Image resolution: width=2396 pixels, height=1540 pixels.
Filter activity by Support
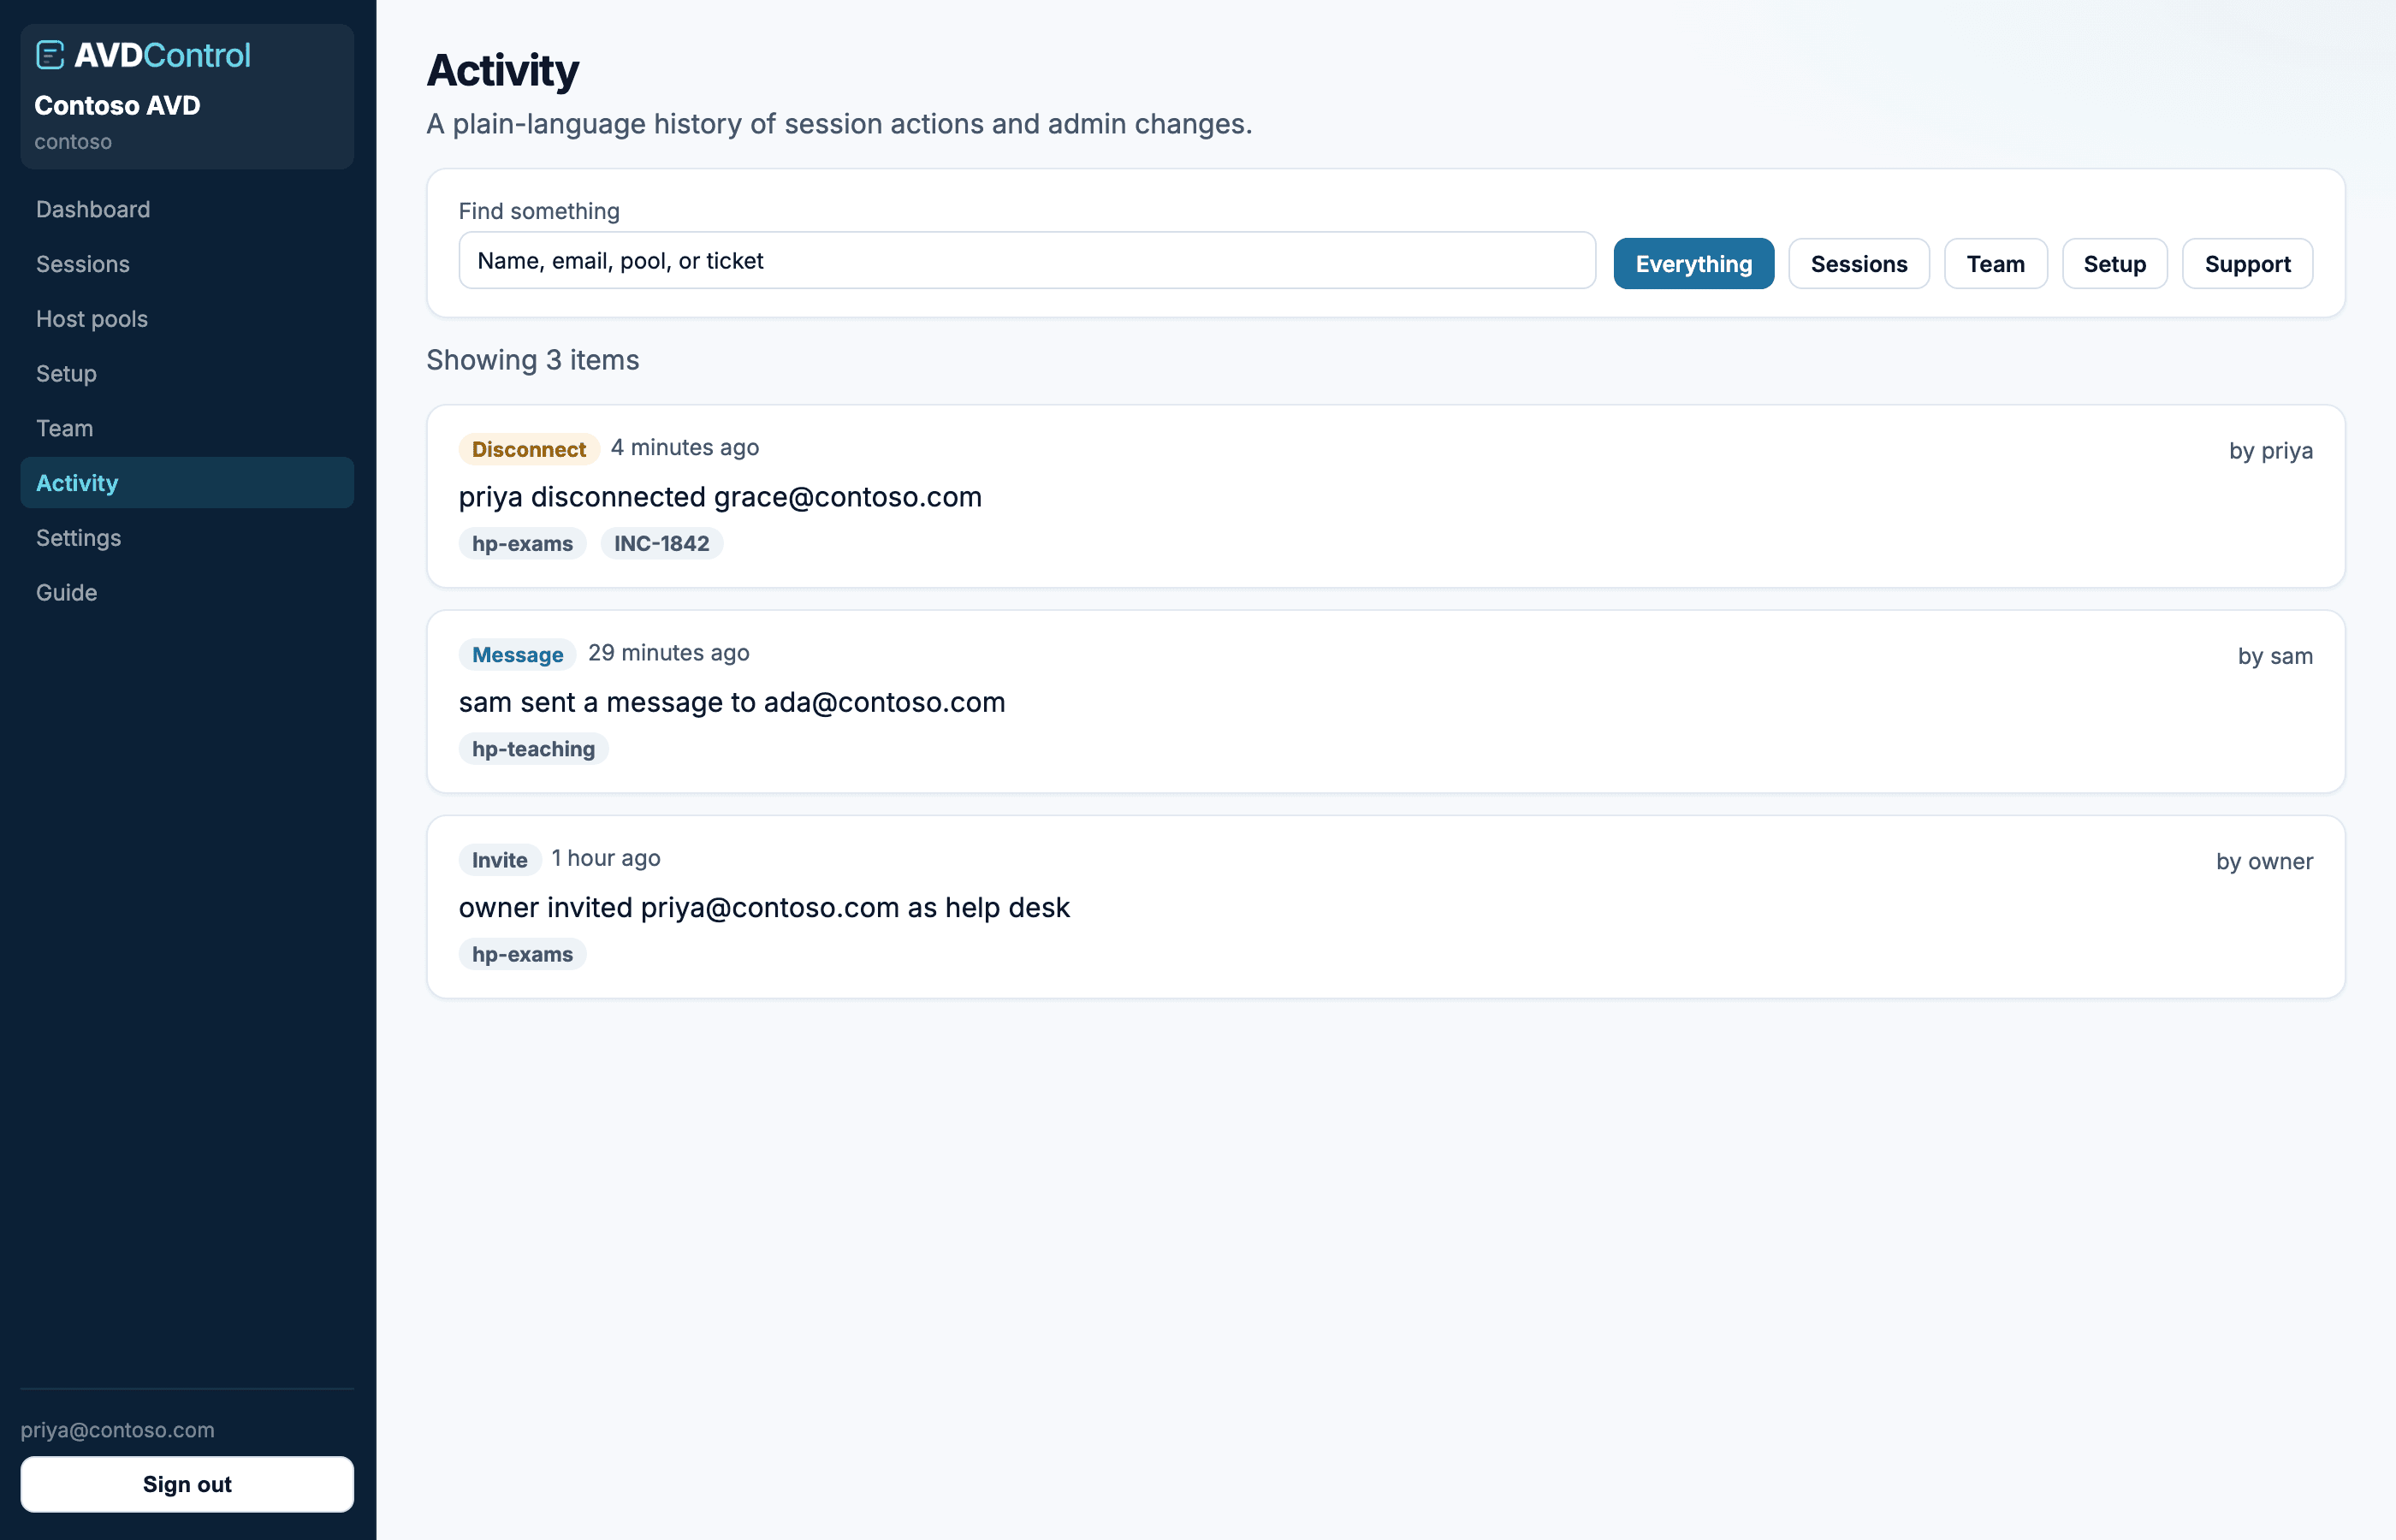tap(2248, 264)
